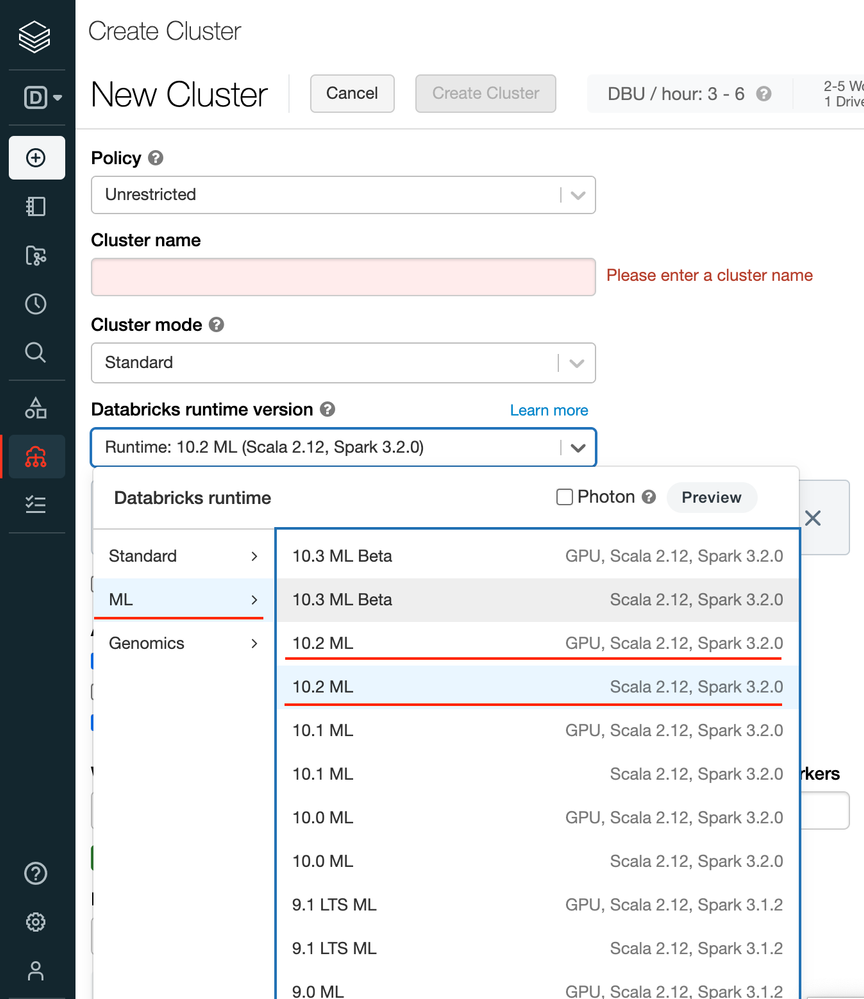Click the Help question mark in sidebar
The height and width of the screenshot is (999, 864).
tap(36, 873)
